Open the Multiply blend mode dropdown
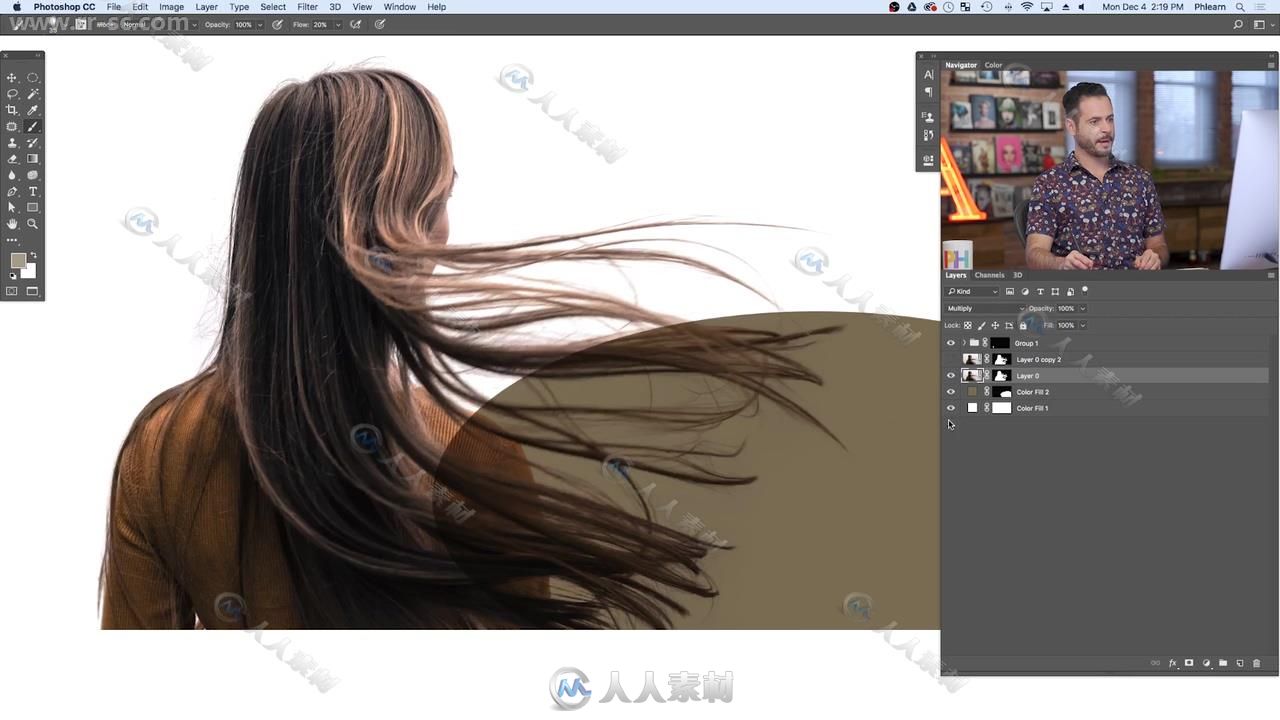Image resolution: width=1280 pixels, height=720 pixels. tap(985, 308)
